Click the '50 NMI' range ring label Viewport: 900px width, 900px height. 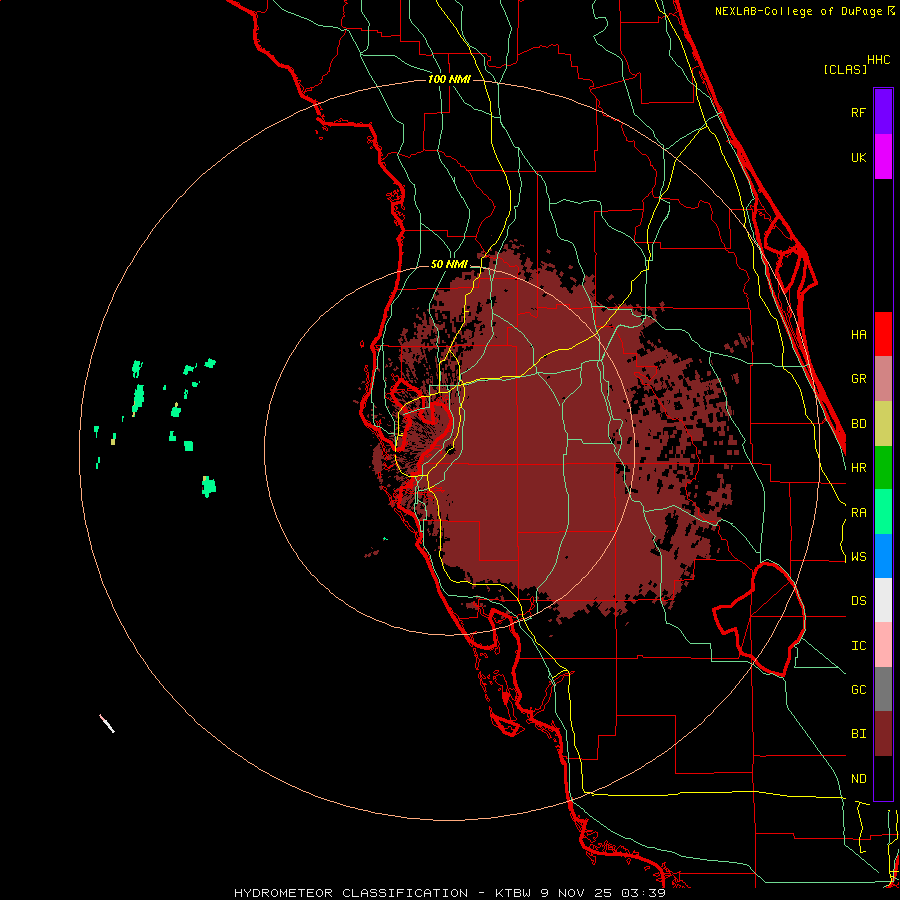(x=449, y=264)
